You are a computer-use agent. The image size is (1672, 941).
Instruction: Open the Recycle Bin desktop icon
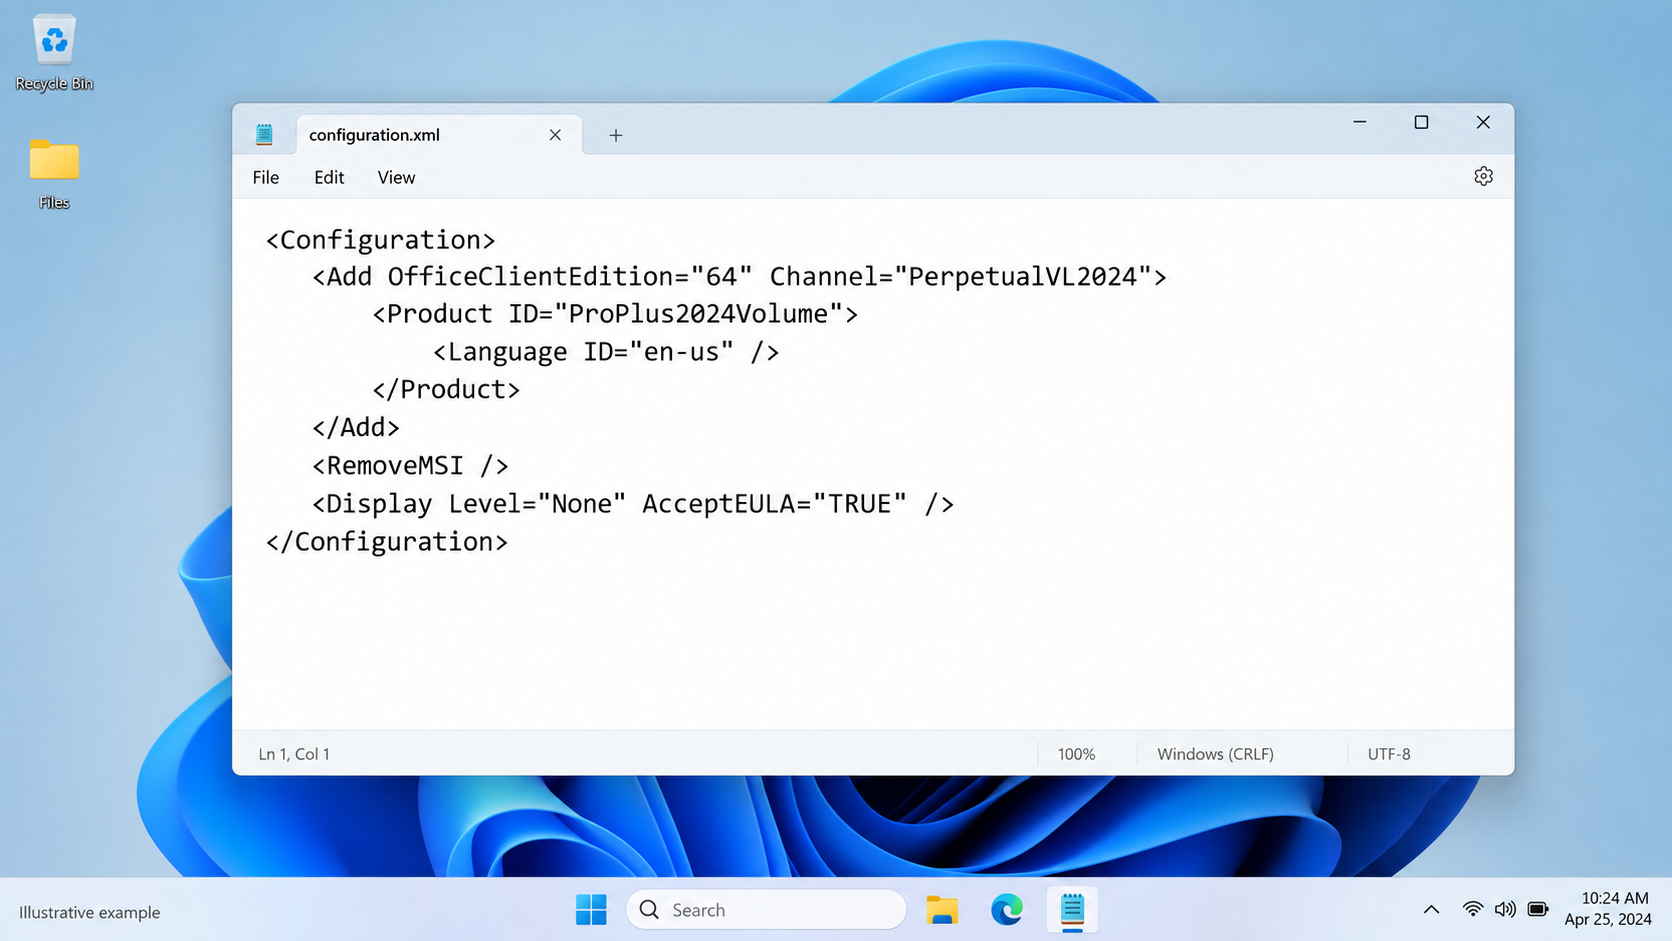[54, 52]
